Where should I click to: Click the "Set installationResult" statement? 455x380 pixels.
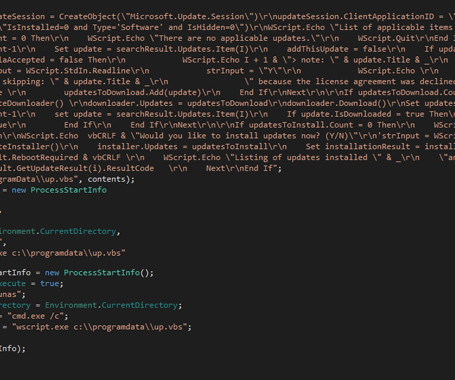[358, 147]
